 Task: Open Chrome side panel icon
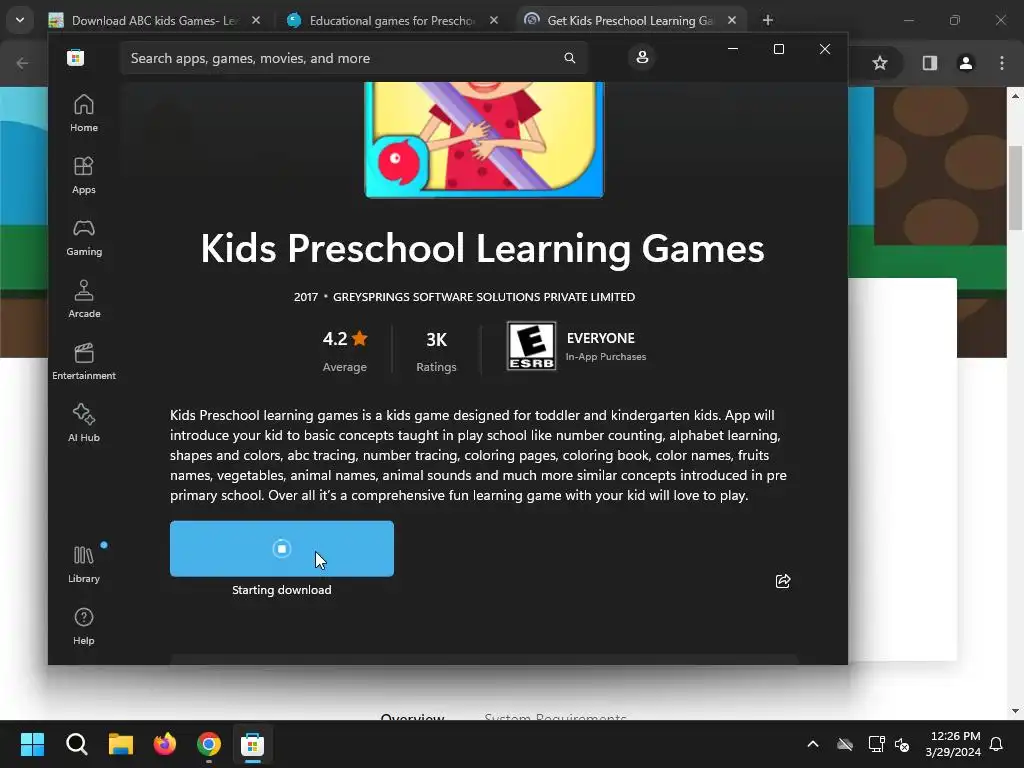[930, 63]
